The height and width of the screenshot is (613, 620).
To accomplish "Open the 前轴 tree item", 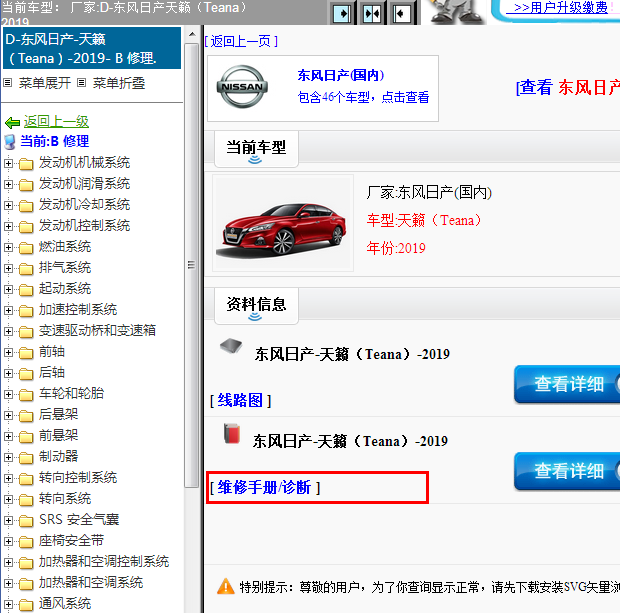I will (x=52, y=351).
